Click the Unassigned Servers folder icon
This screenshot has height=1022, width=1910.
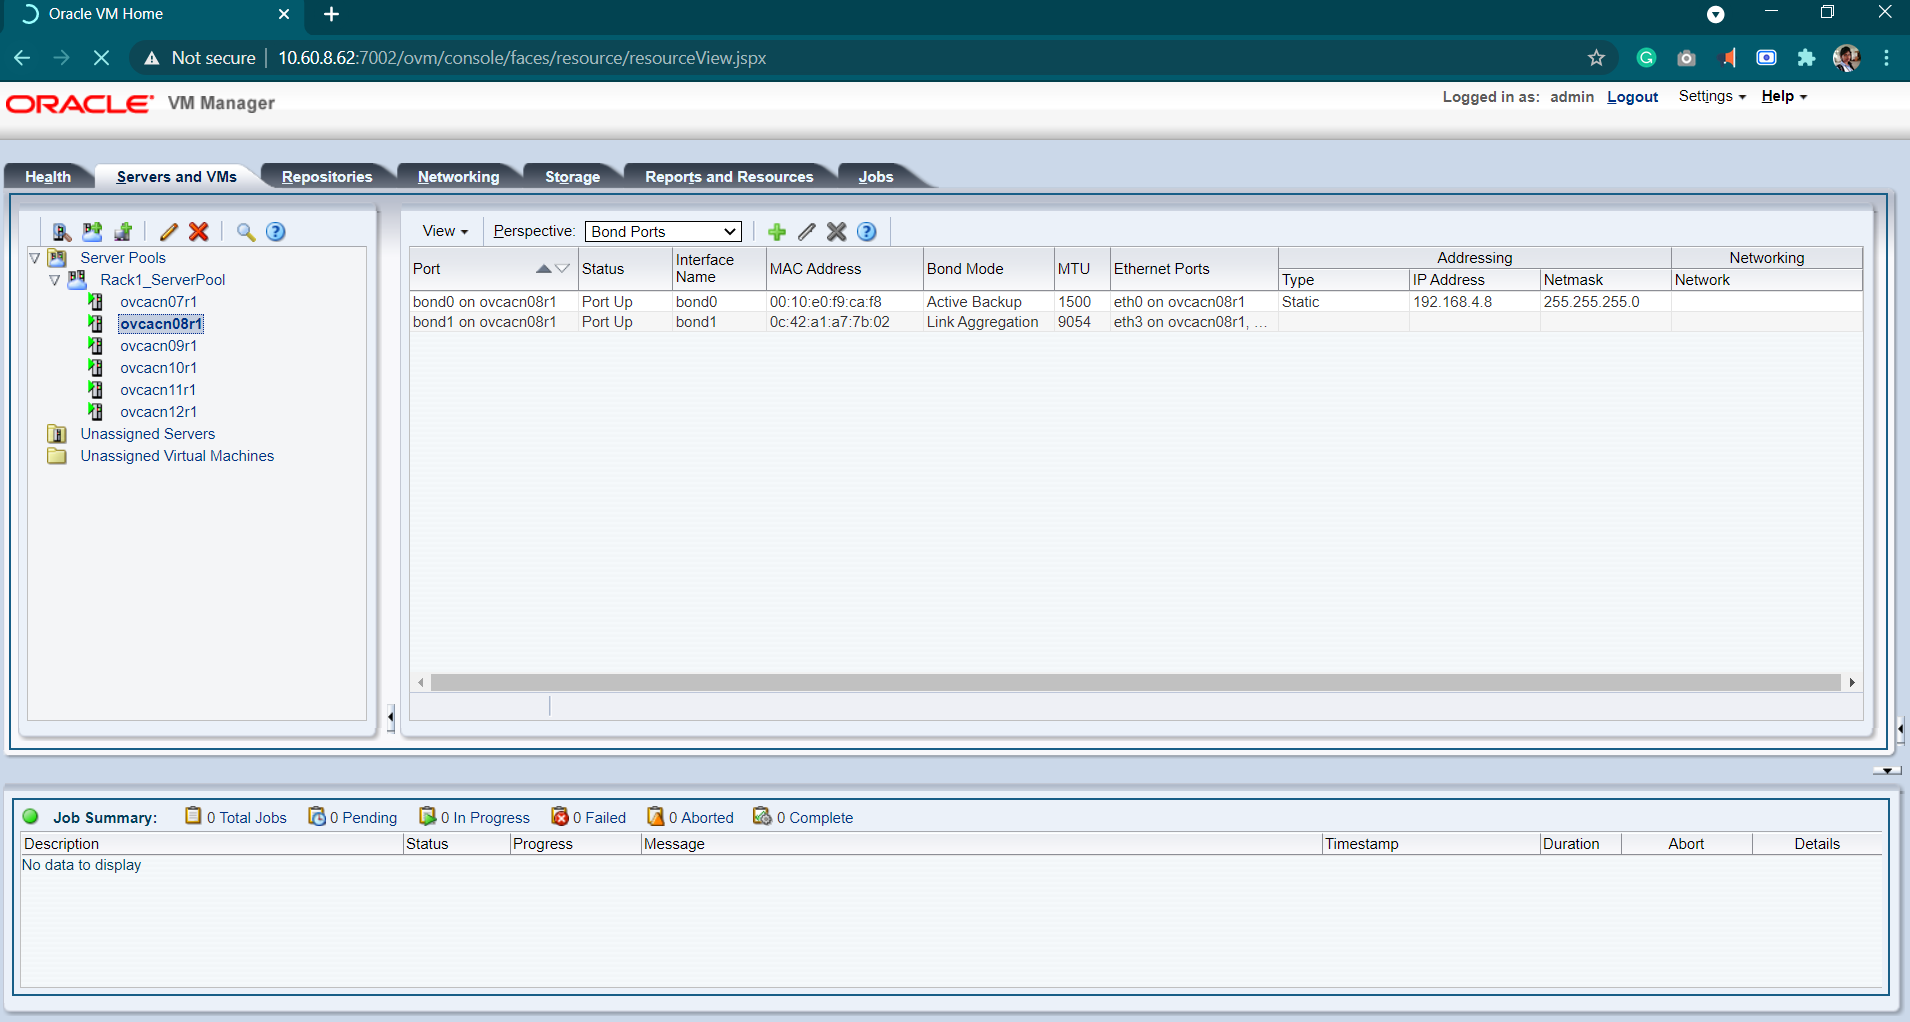pyautogui.click(x=57, y=434)
